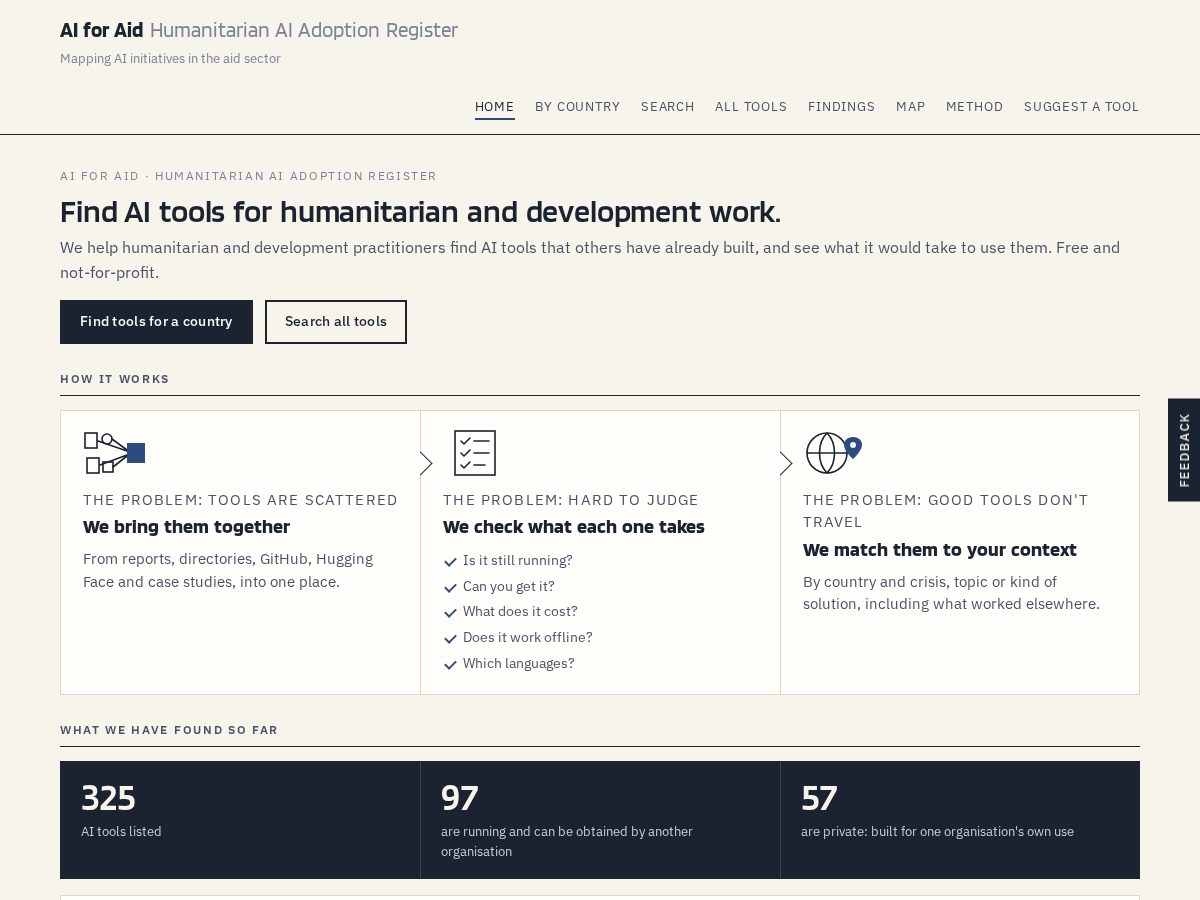Screen dimensions: 1200x900
Task: Click the 325 statistic number
Action: pos(108,798)
